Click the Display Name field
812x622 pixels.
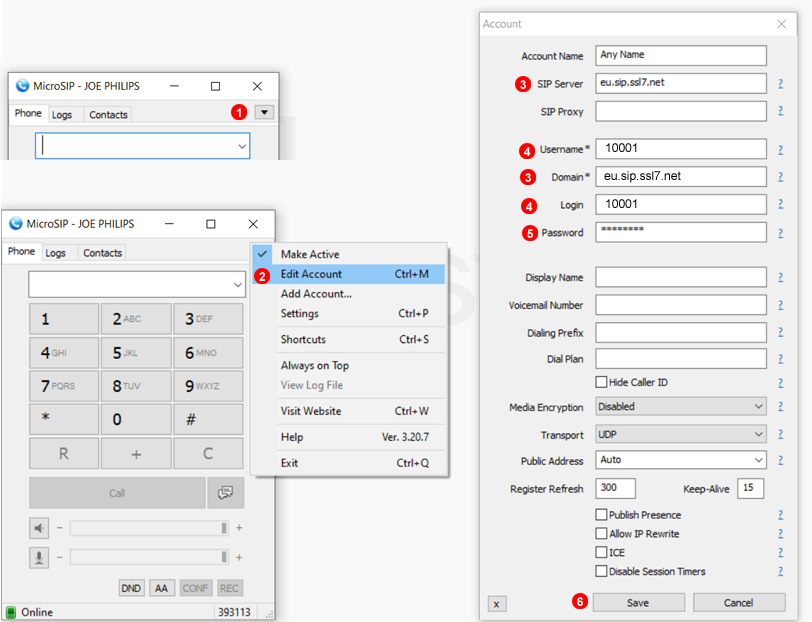pyautogui.click(x=681, y=277)
